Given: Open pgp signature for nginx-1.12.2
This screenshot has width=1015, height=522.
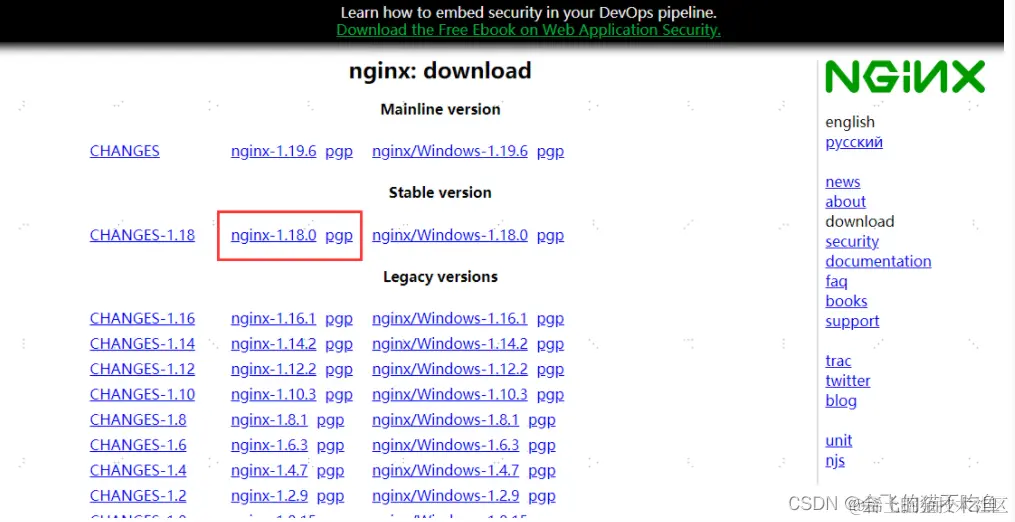Looking at the screenshot, I should (339, 370).
